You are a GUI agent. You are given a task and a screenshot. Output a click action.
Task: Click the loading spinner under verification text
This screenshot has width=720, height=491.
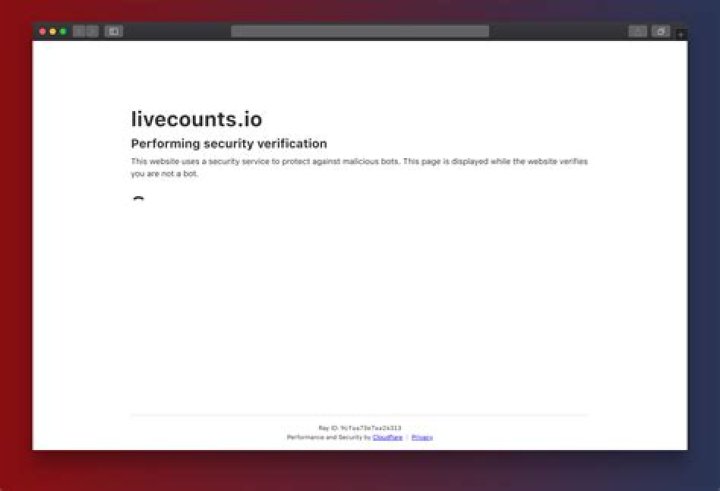pyautogui.click(x=138, y=200)
